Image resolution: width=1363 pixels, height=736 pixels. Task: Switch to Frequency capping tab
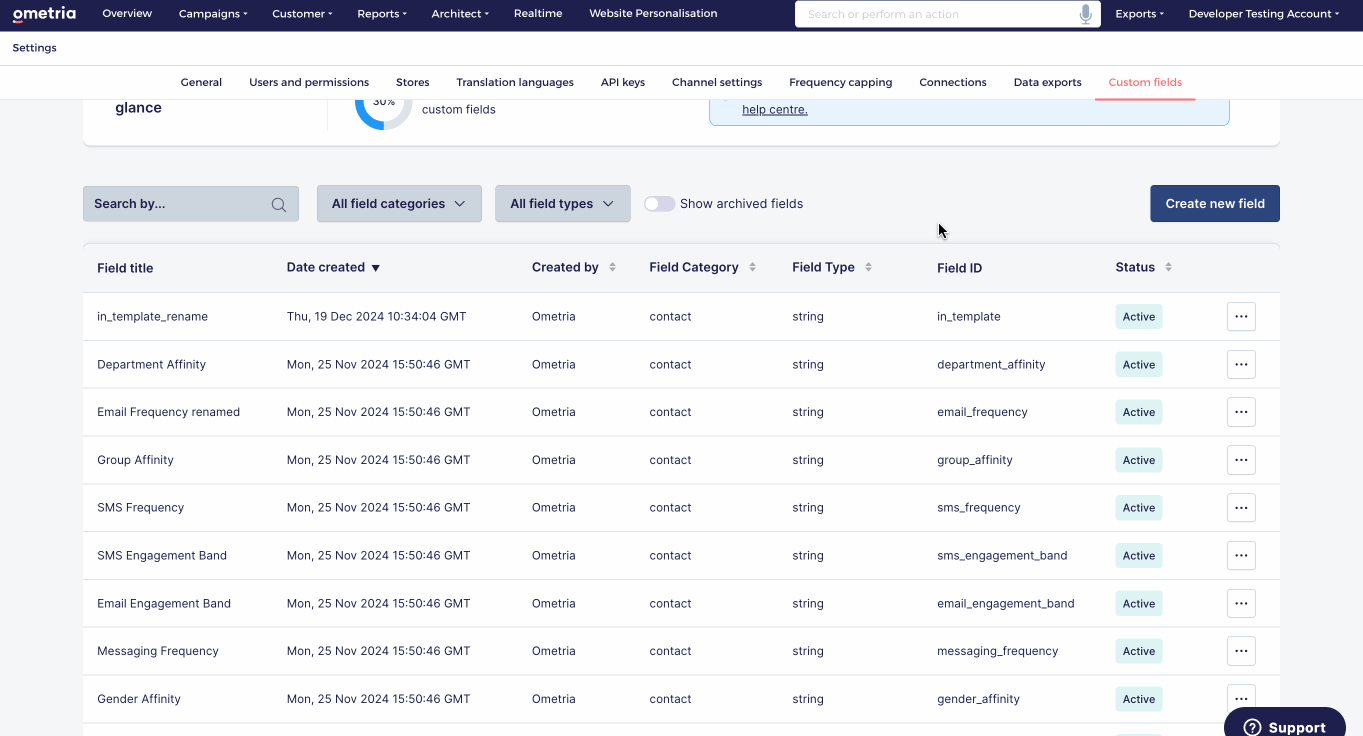point(841,82)
